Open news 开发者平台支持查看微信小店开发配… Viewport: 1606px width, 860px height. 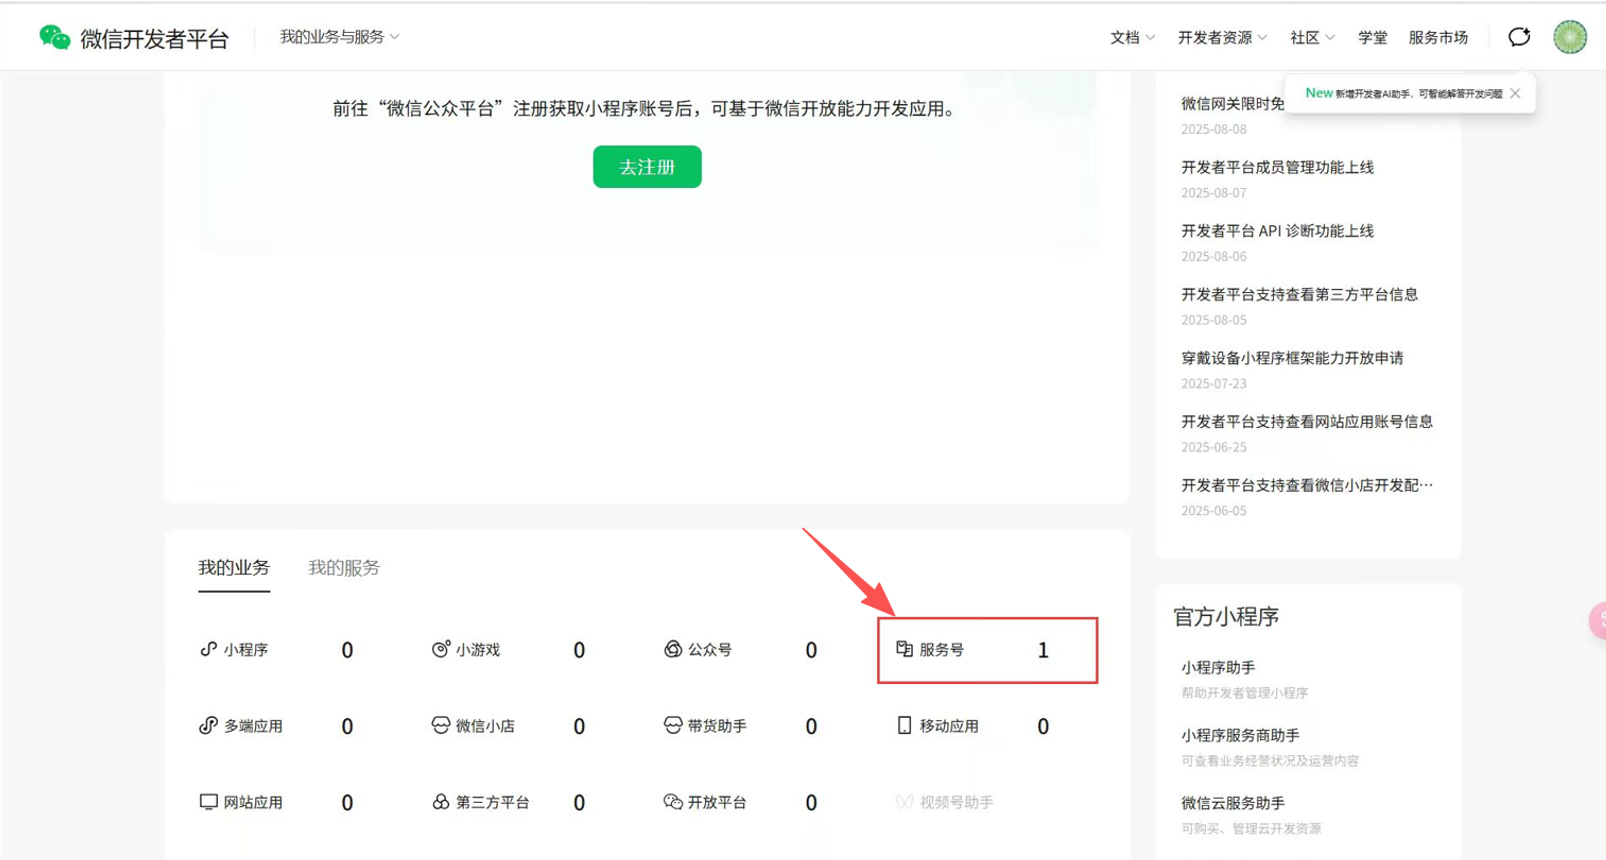point(1307,485)
